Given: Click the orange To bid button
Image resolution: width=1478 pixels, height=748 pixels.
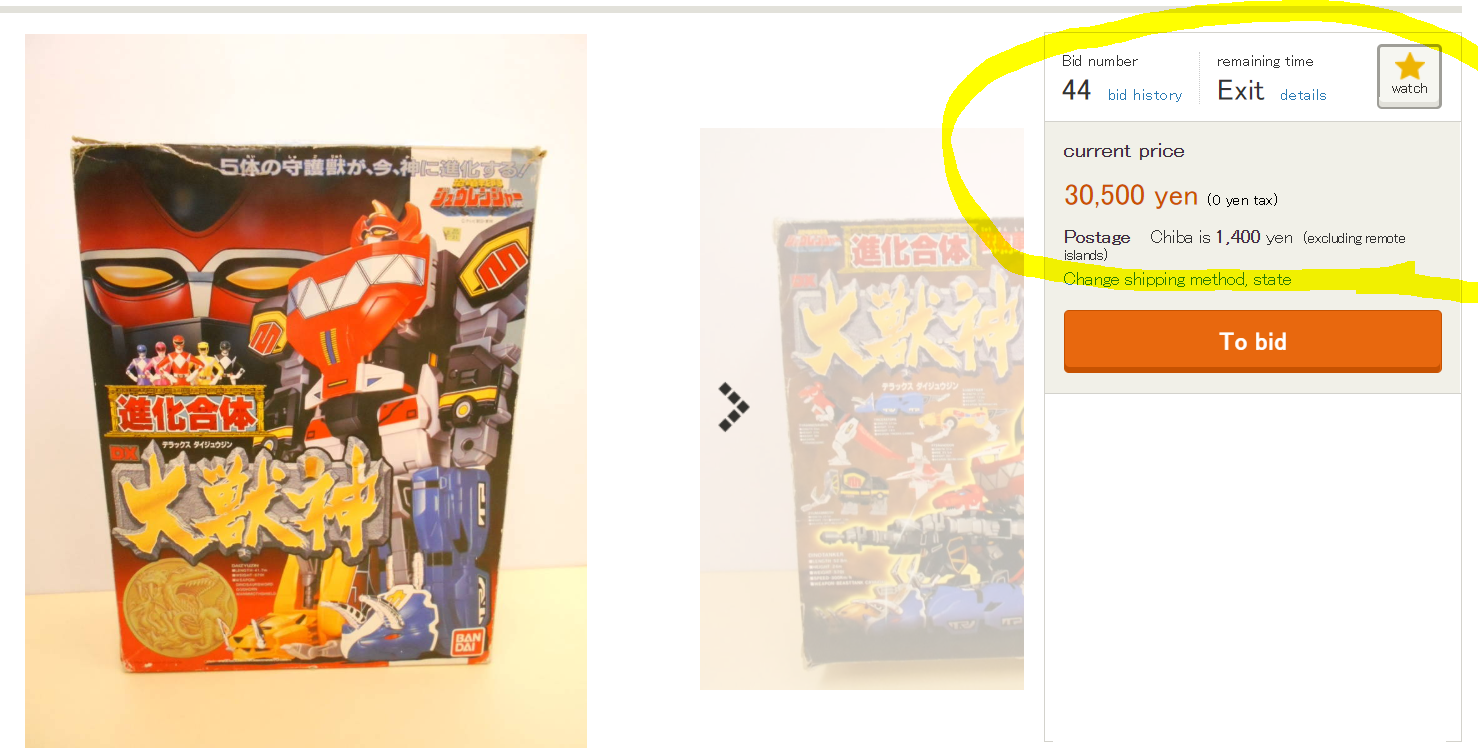Looking at the screenshot, I should 1252,341.
